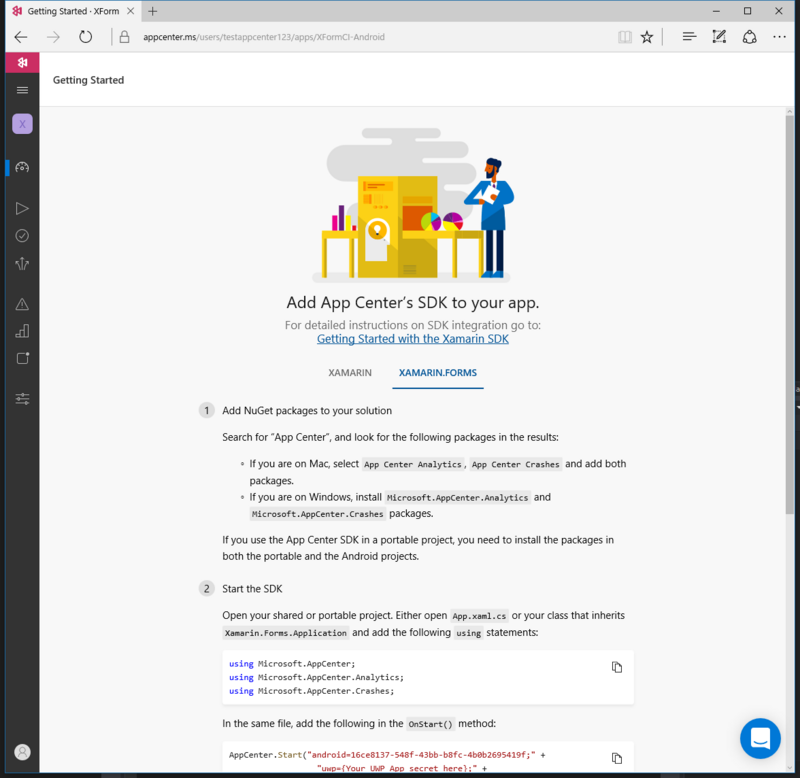Refresh the page

(86, 37)
